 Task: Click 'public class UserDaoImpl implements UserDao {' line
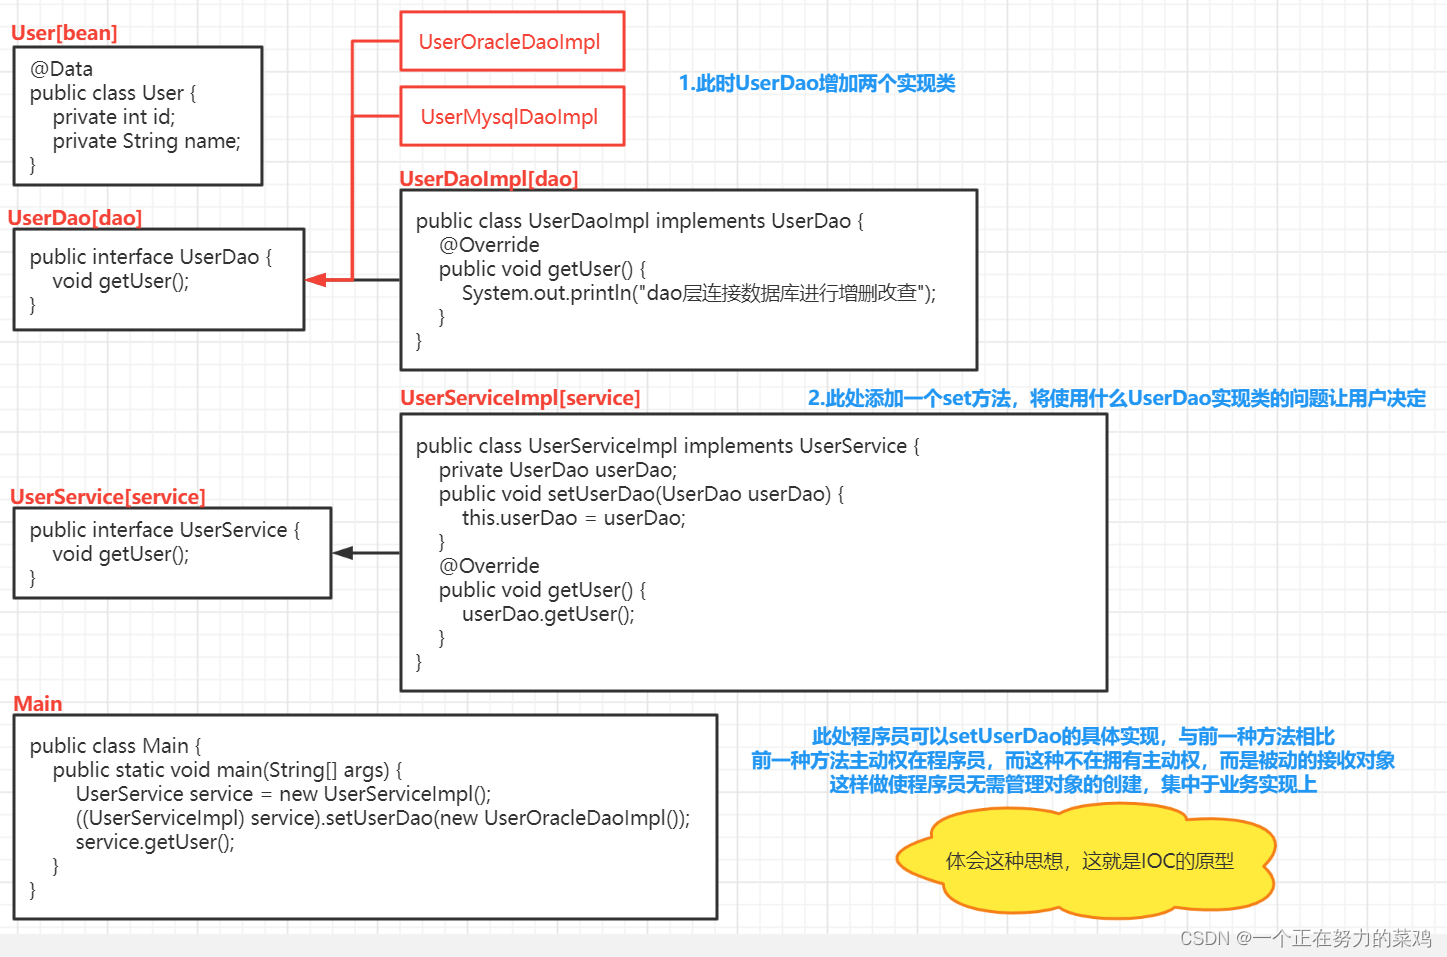[x=640, y=221]
